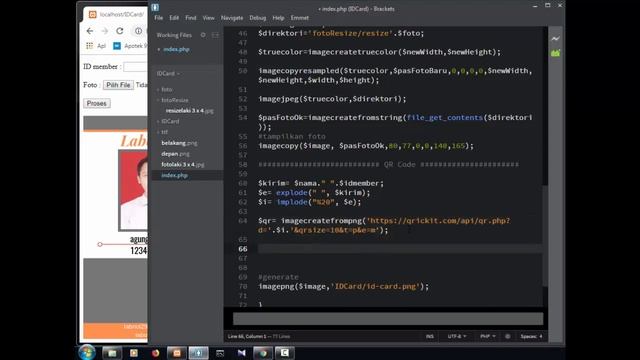640x360 pixels.
Task: Reload the localhost page in the browser
Action: (x=120, y=31)
